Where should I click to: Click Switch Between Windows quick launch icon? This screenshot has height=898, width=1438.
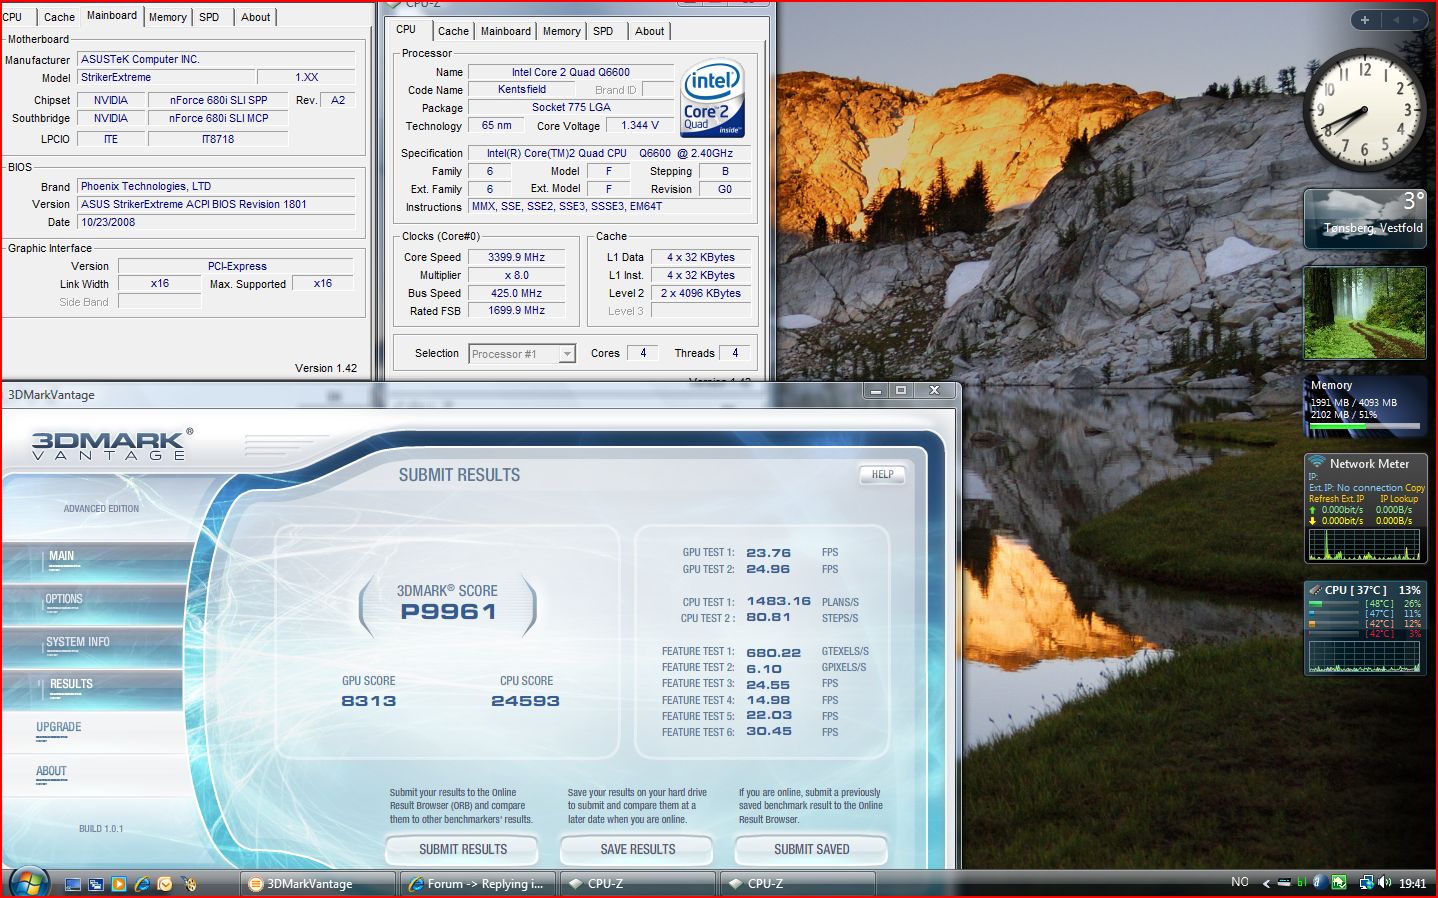pos(96,884)
